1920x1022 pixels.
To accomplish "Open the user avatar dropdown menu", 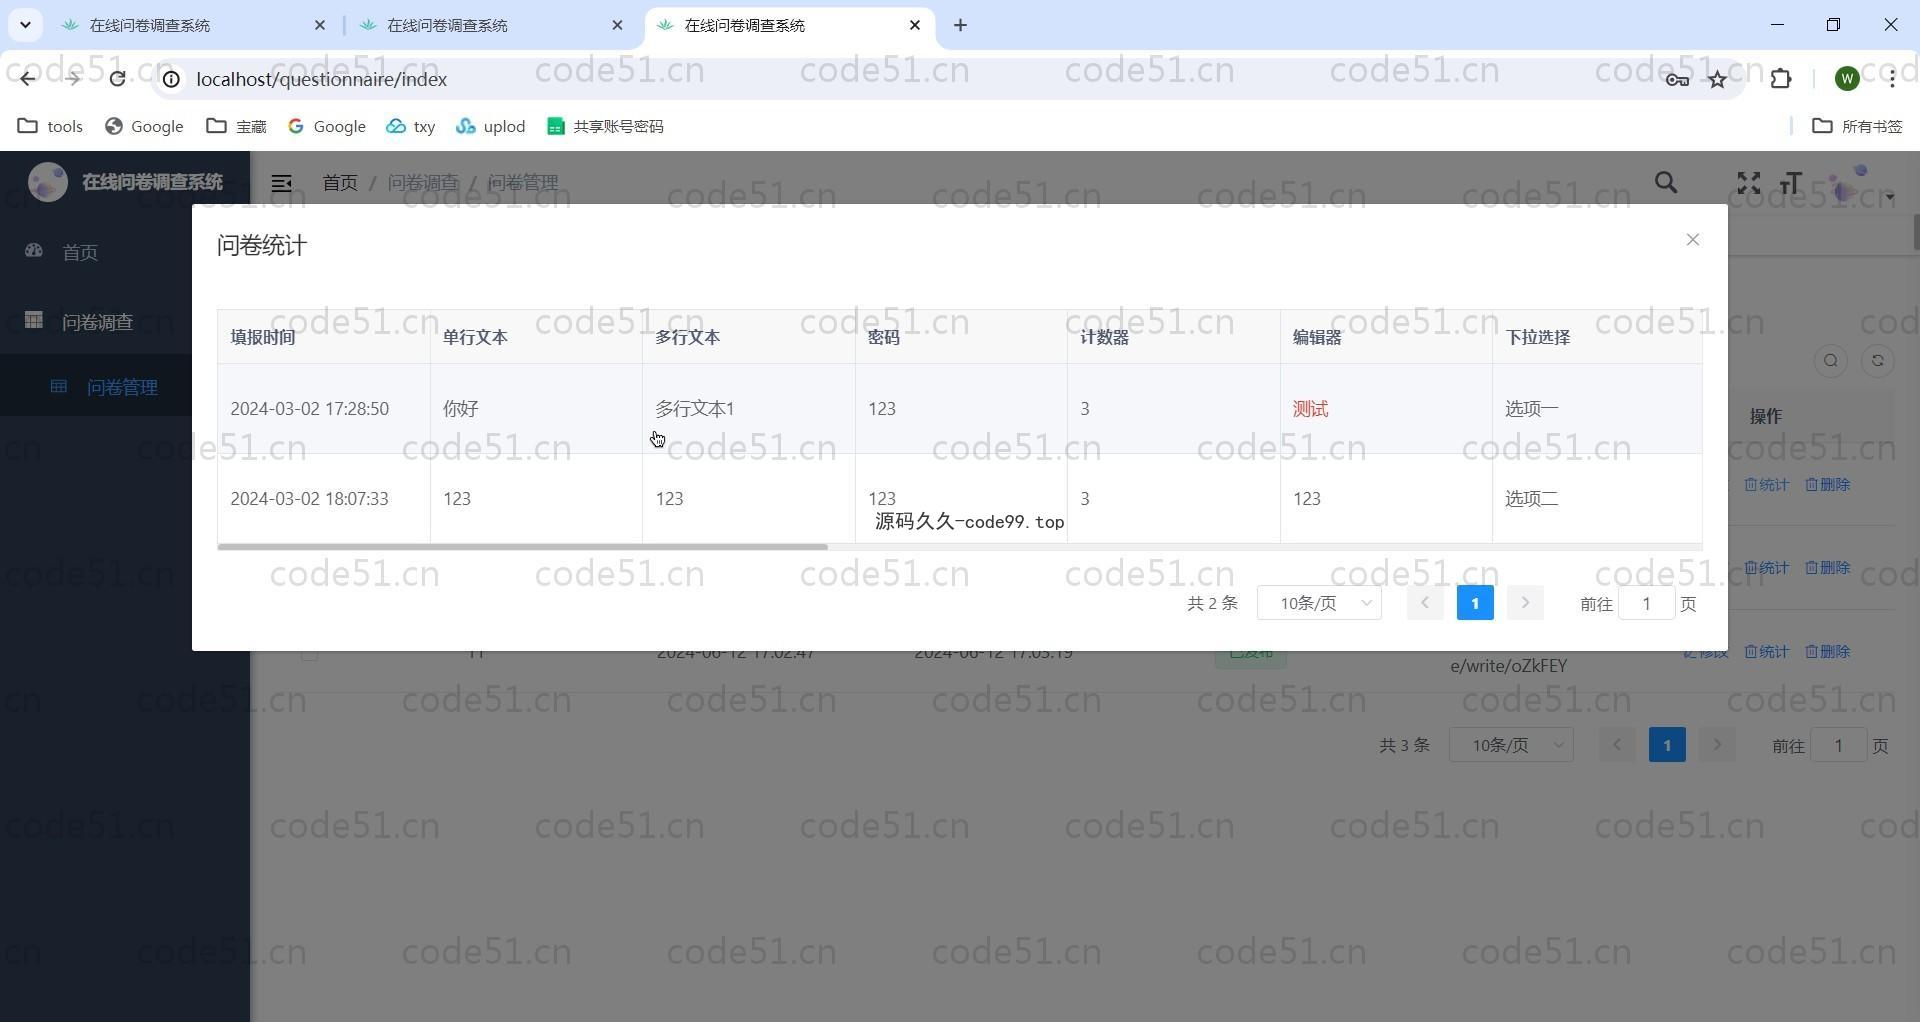I will point(1859,185).
